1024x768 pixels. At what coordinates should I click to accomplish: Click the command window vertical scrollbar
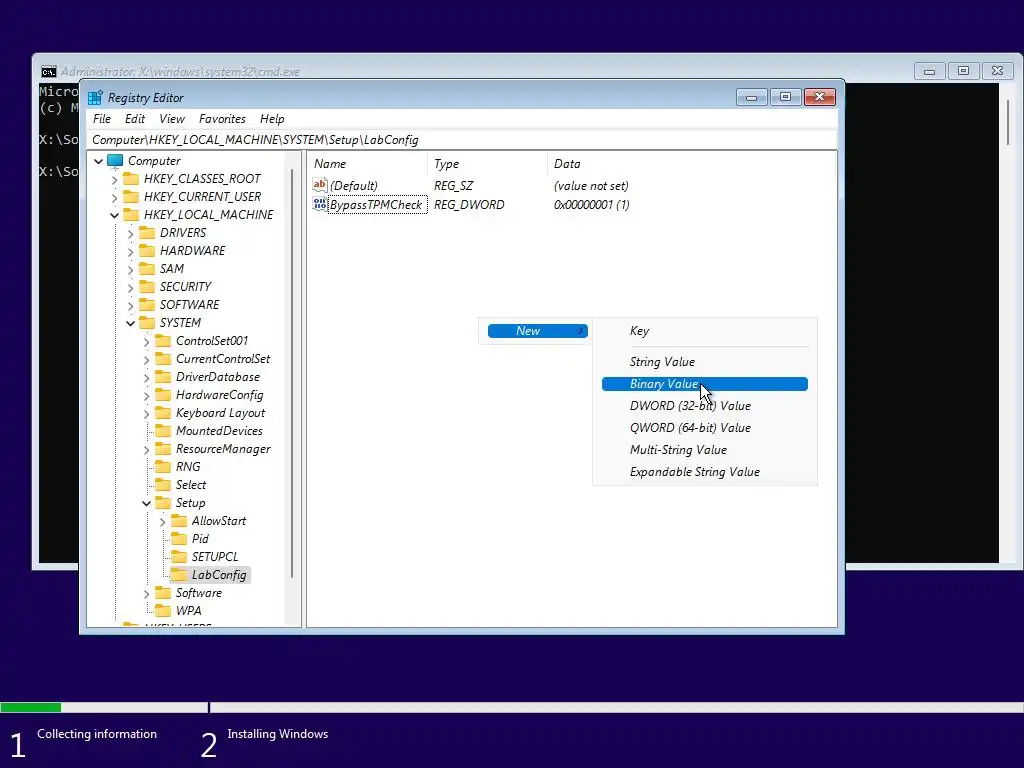1008,121
